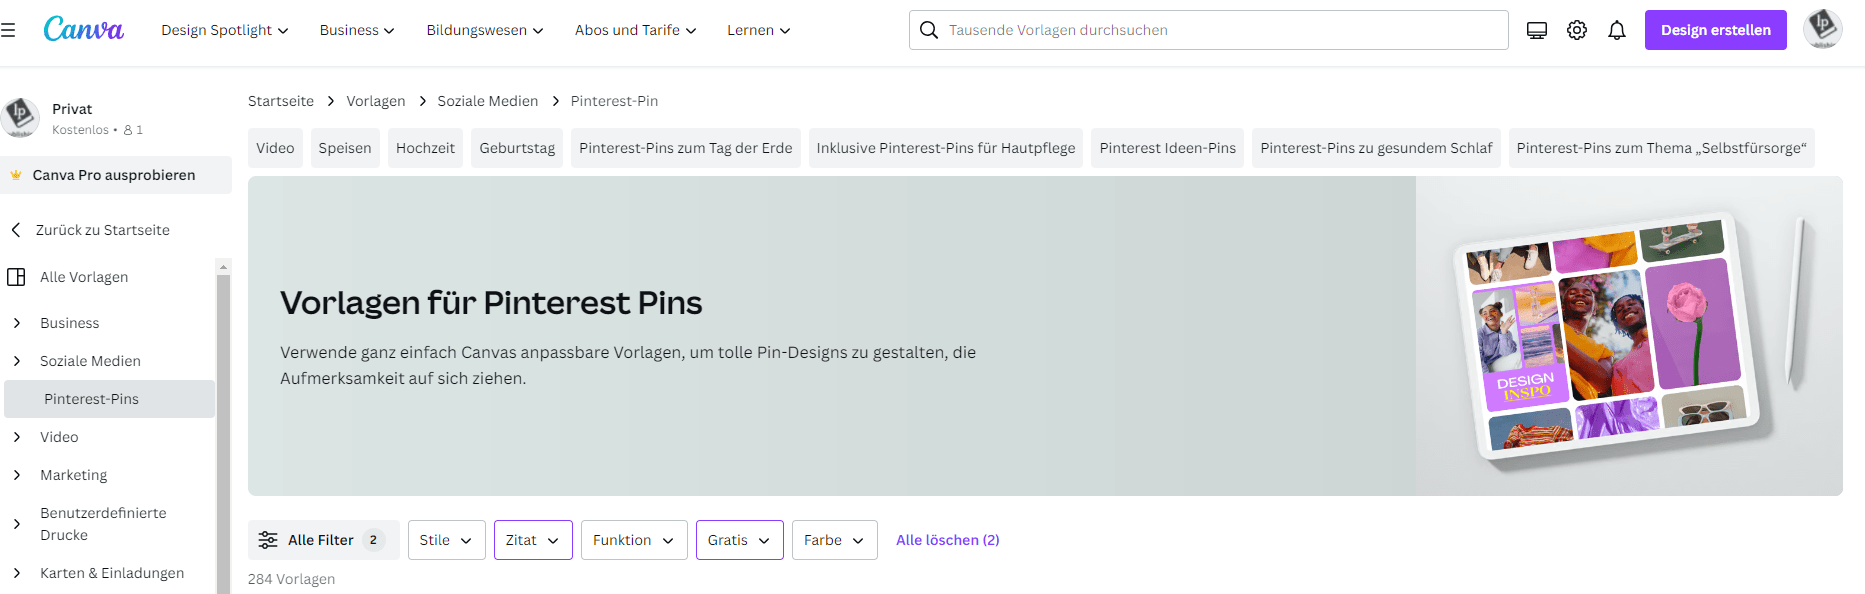Open the Alle Filter button
This screenshot has width=1865, height=594.
click(324, 540)
